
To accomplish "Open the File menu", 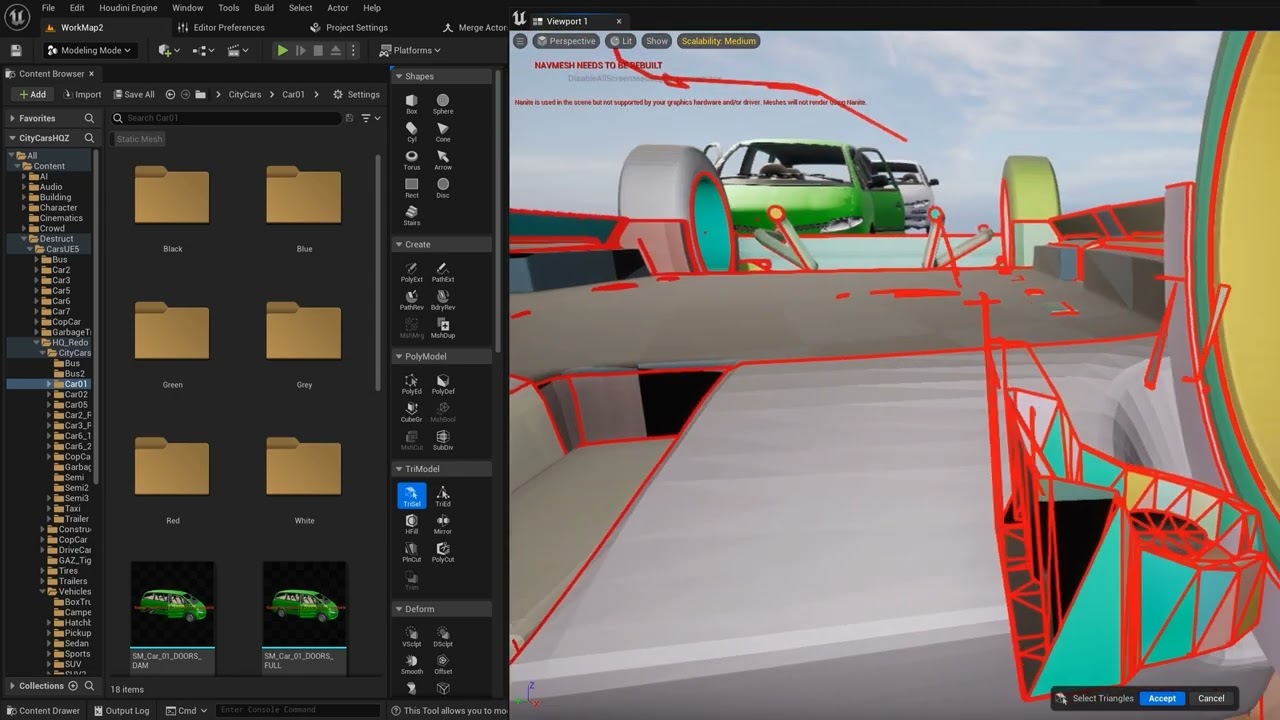I will (48, 8).
